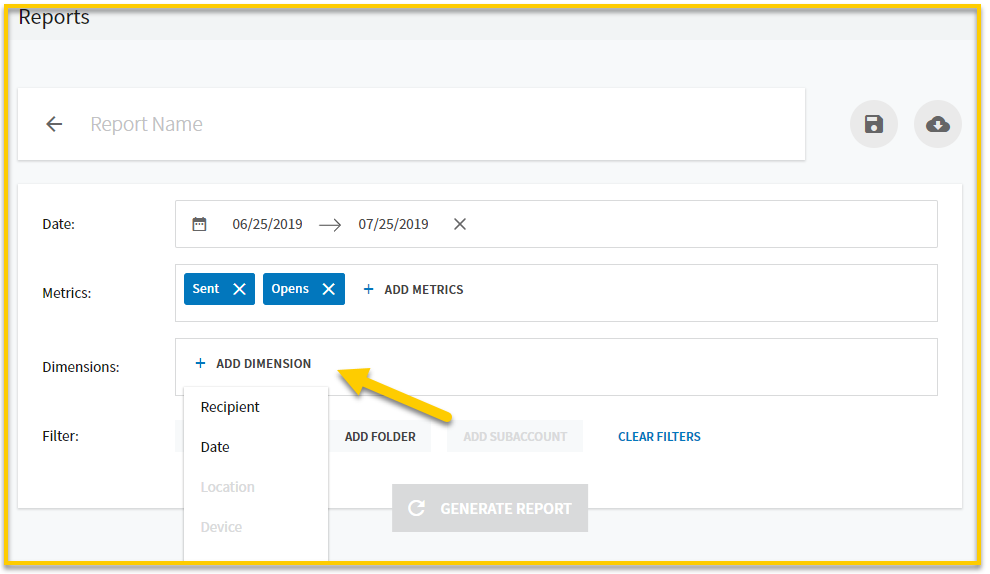Choose Date from the dimension dropdown
This screenshot has height=574, width=990.
(x=215, y=447)
